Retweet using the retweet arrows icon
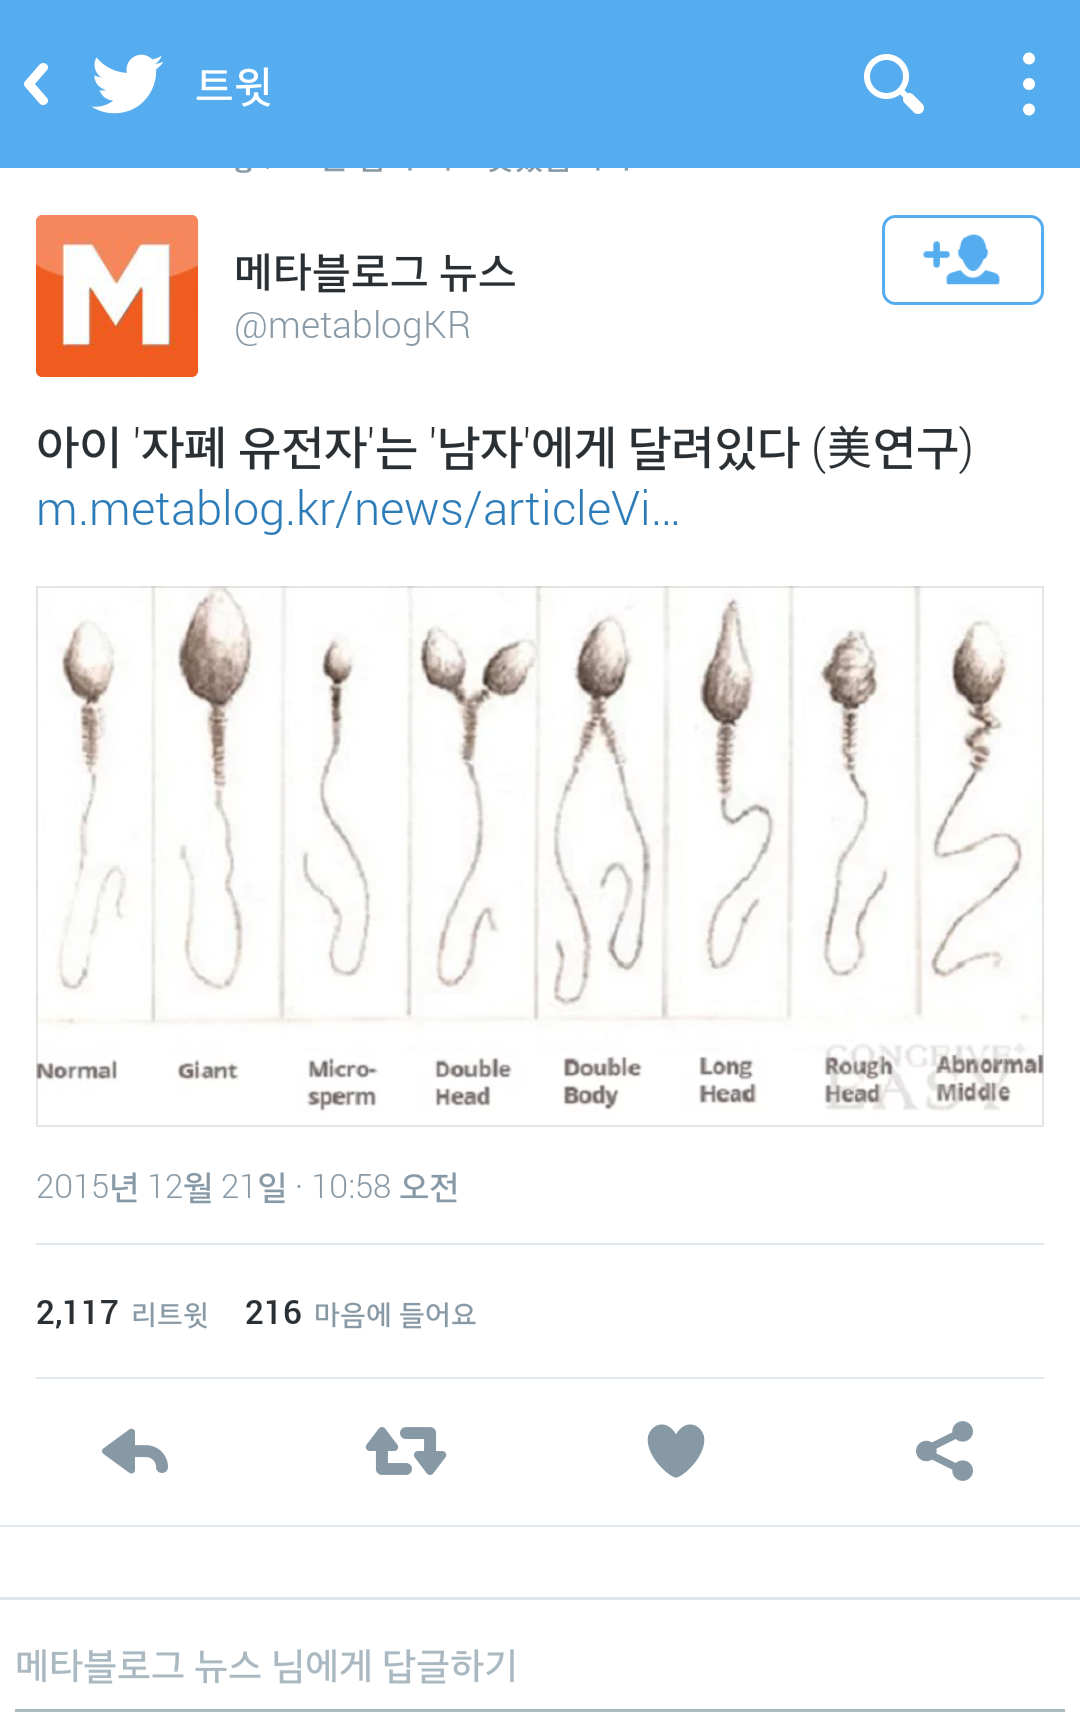The width and height of the screenshot is (1080, 1728). click(x=405, y=1451)
